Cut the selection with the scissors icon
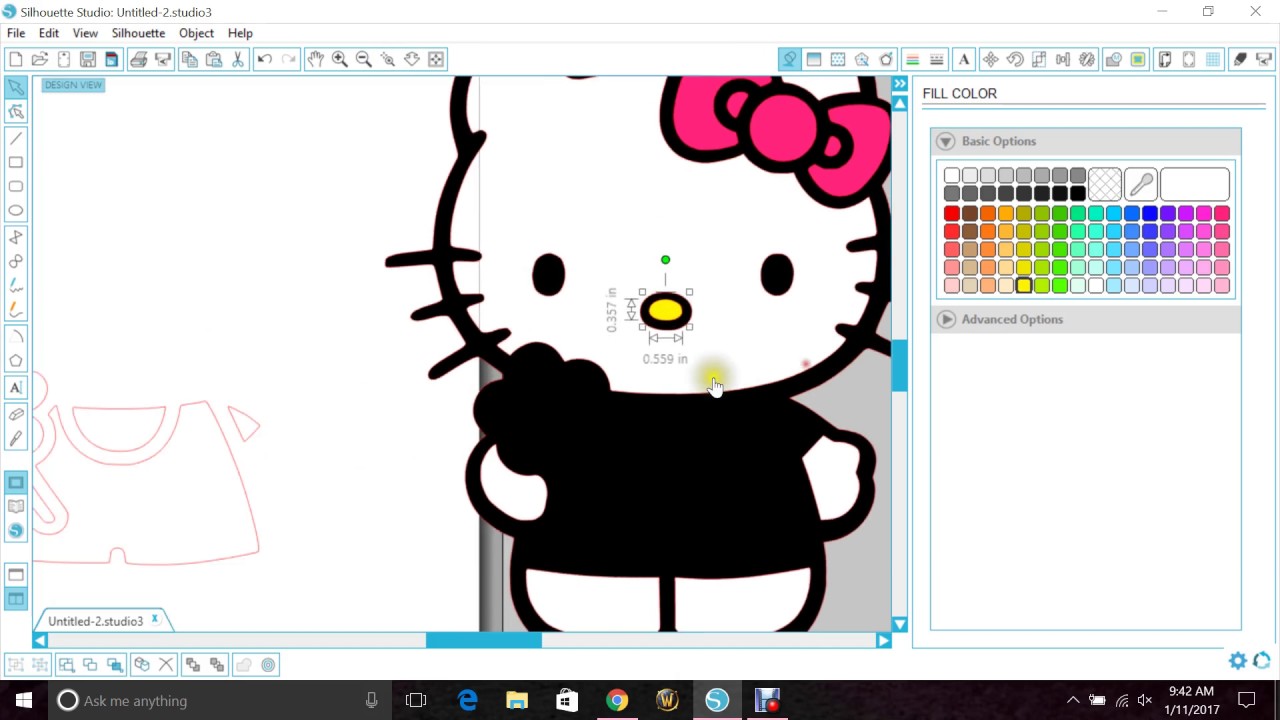This screenshot has height=720, width=1280. pos(238,60)
